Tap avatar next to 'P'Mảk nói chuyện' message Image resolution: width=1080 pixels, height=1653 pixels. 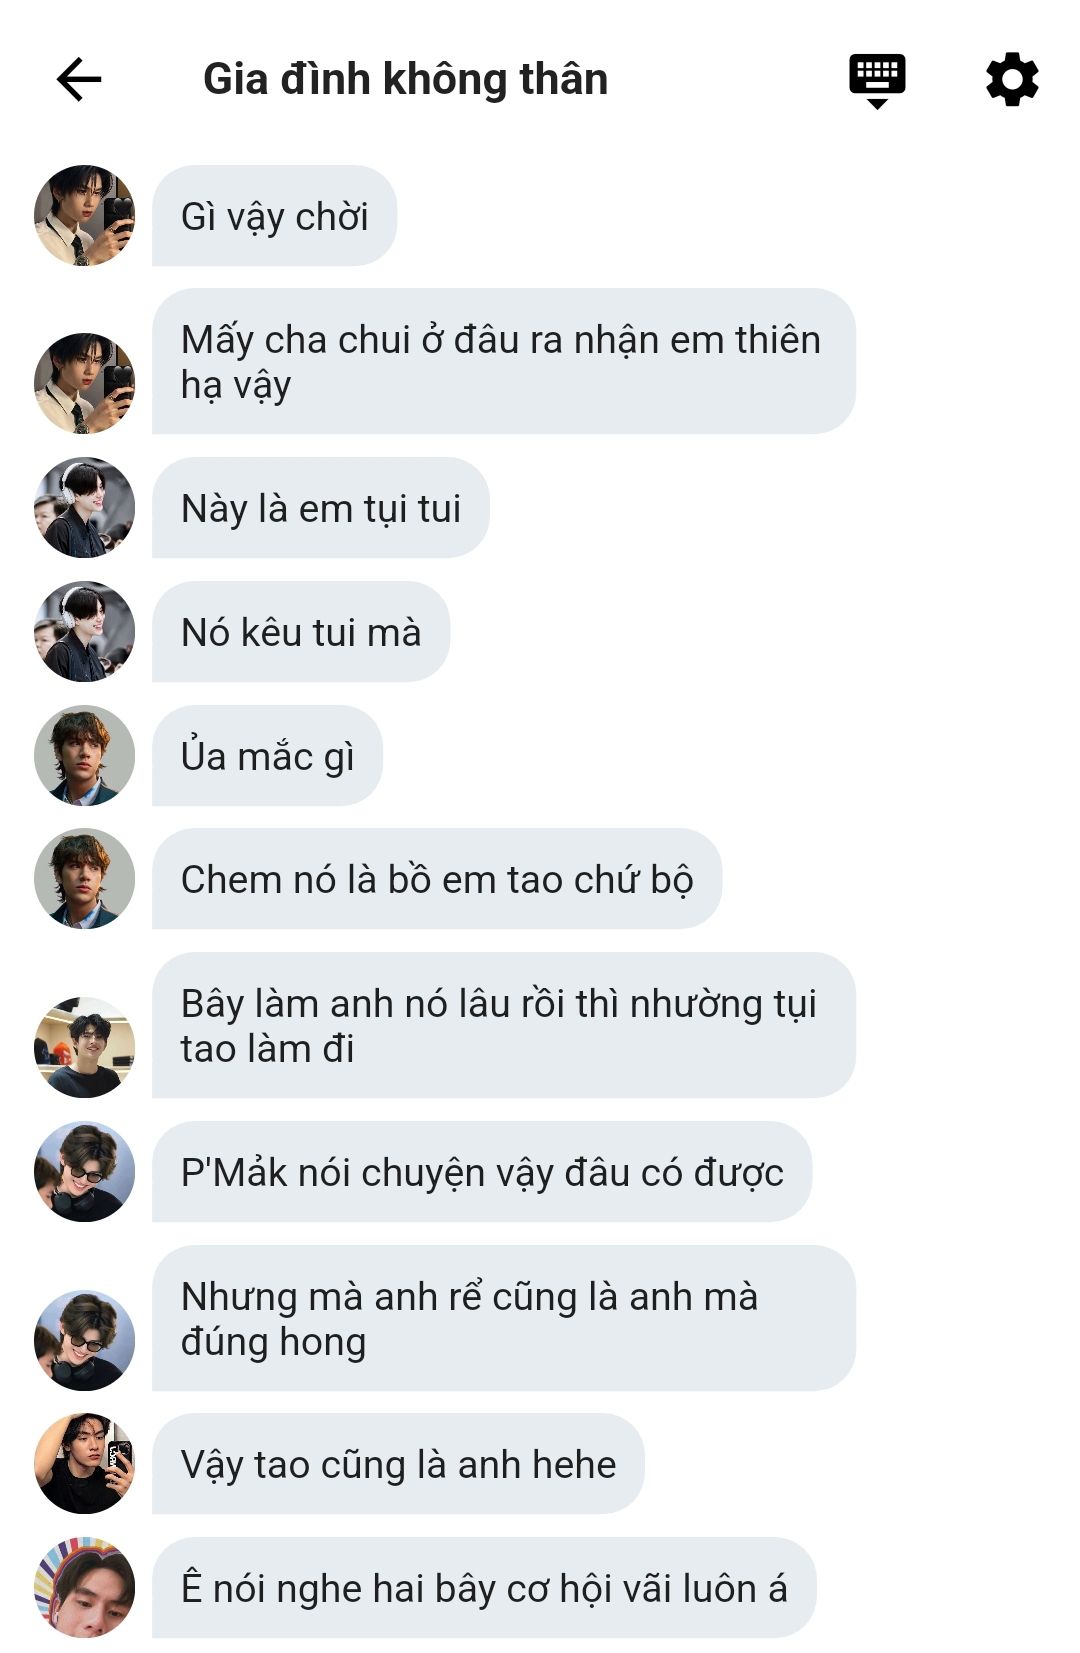coord(84,1171)
